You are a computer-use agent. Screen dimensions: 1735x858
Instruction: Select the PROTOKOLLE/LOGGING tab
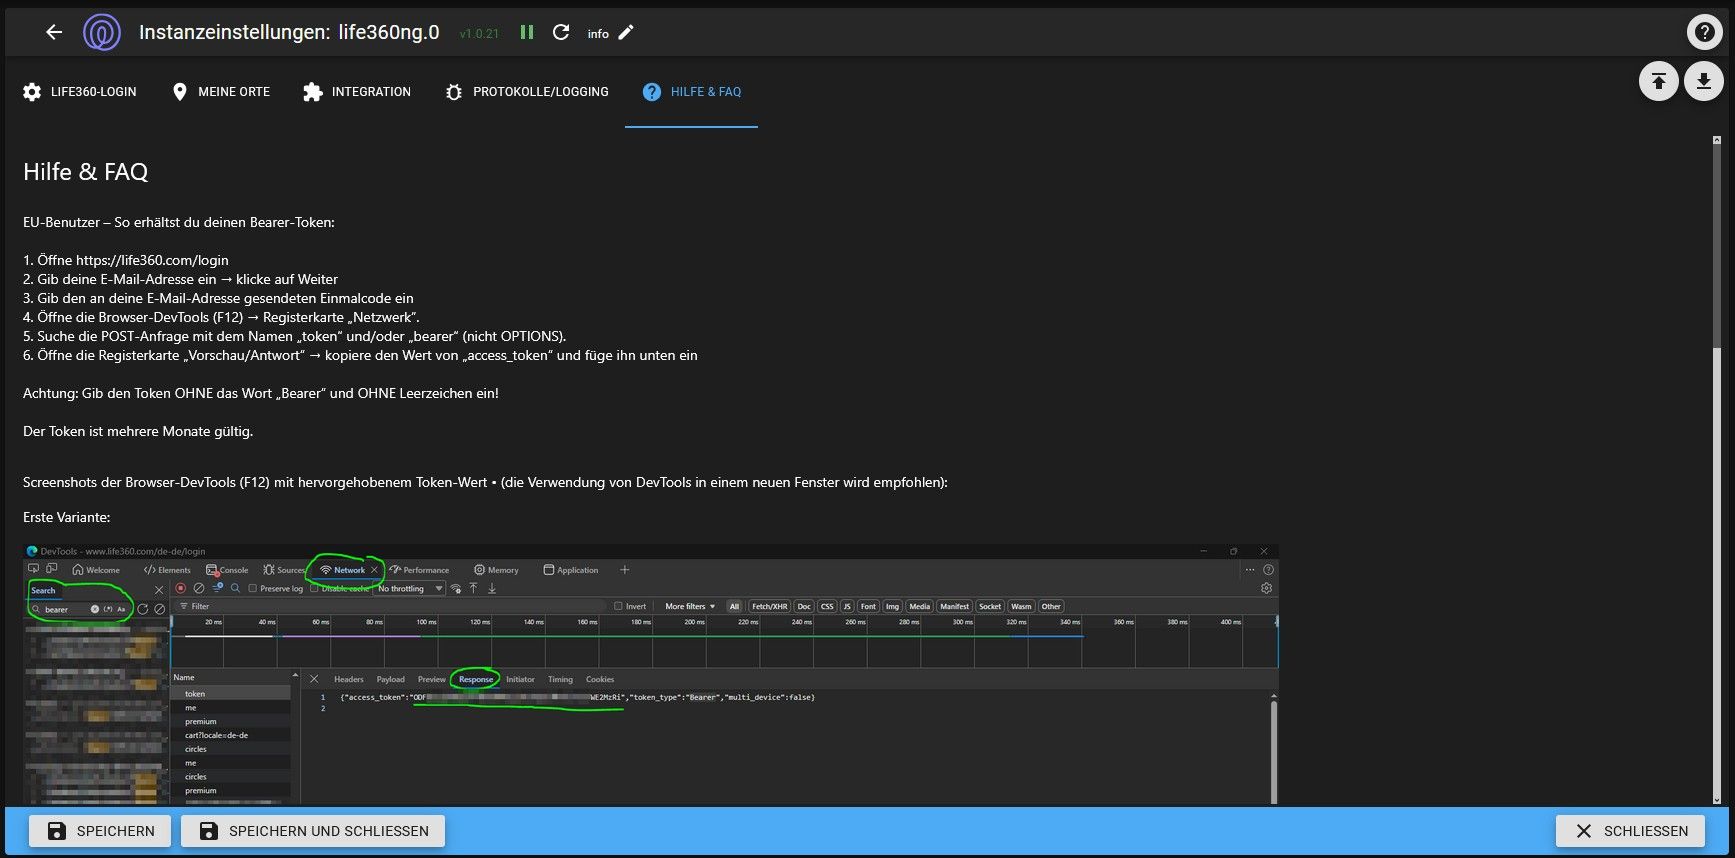tap(527, 92)
